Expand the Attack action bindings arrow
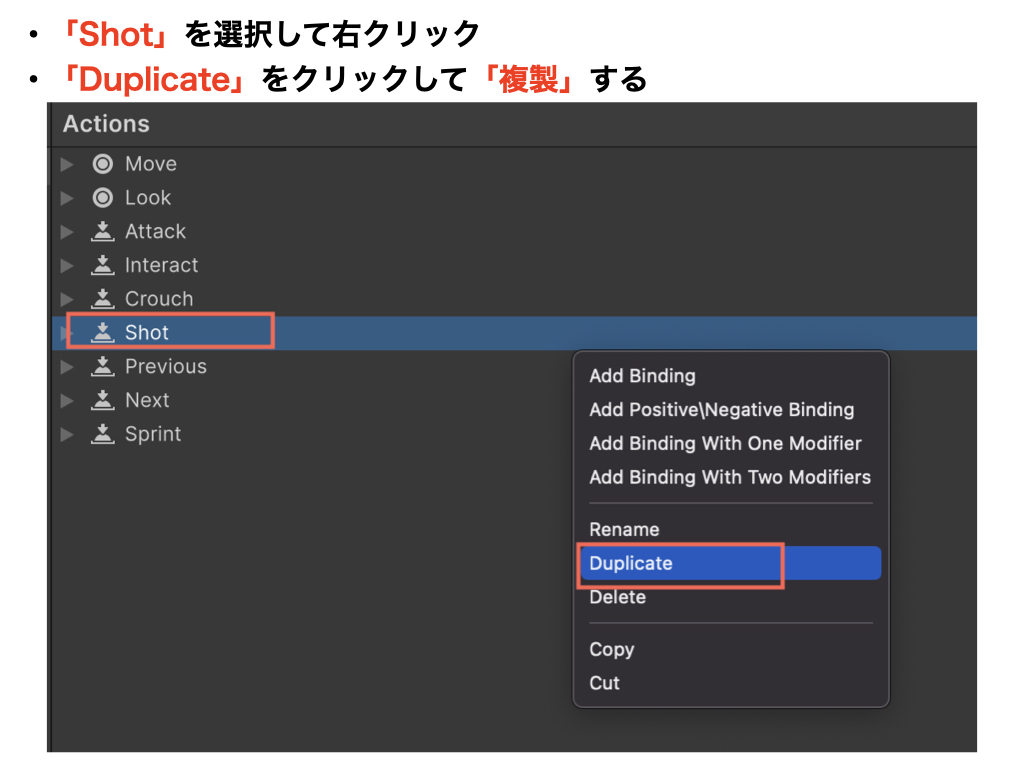 [67, 232]
